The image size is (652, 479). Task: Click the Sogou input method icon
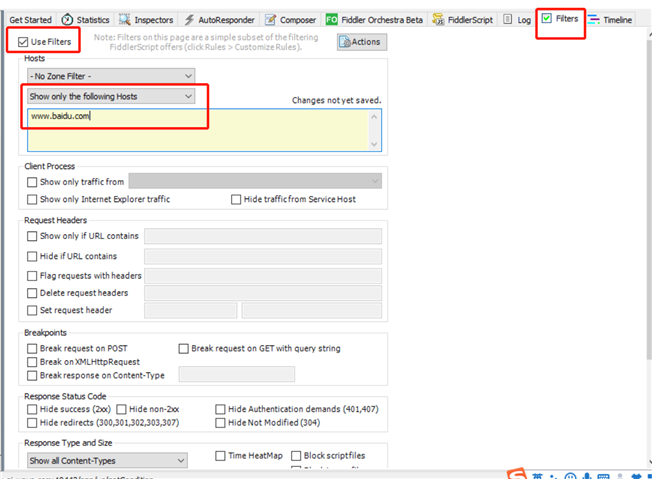(517, 474)
